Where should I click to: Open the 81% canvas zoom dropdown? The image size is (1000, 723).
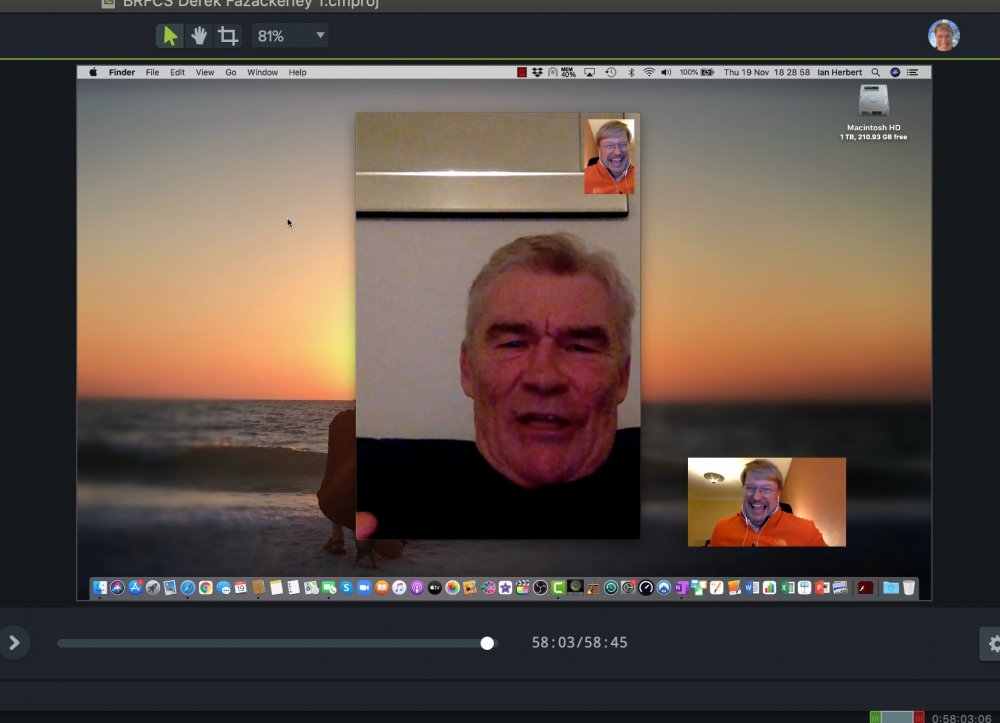tap(291, 36)
